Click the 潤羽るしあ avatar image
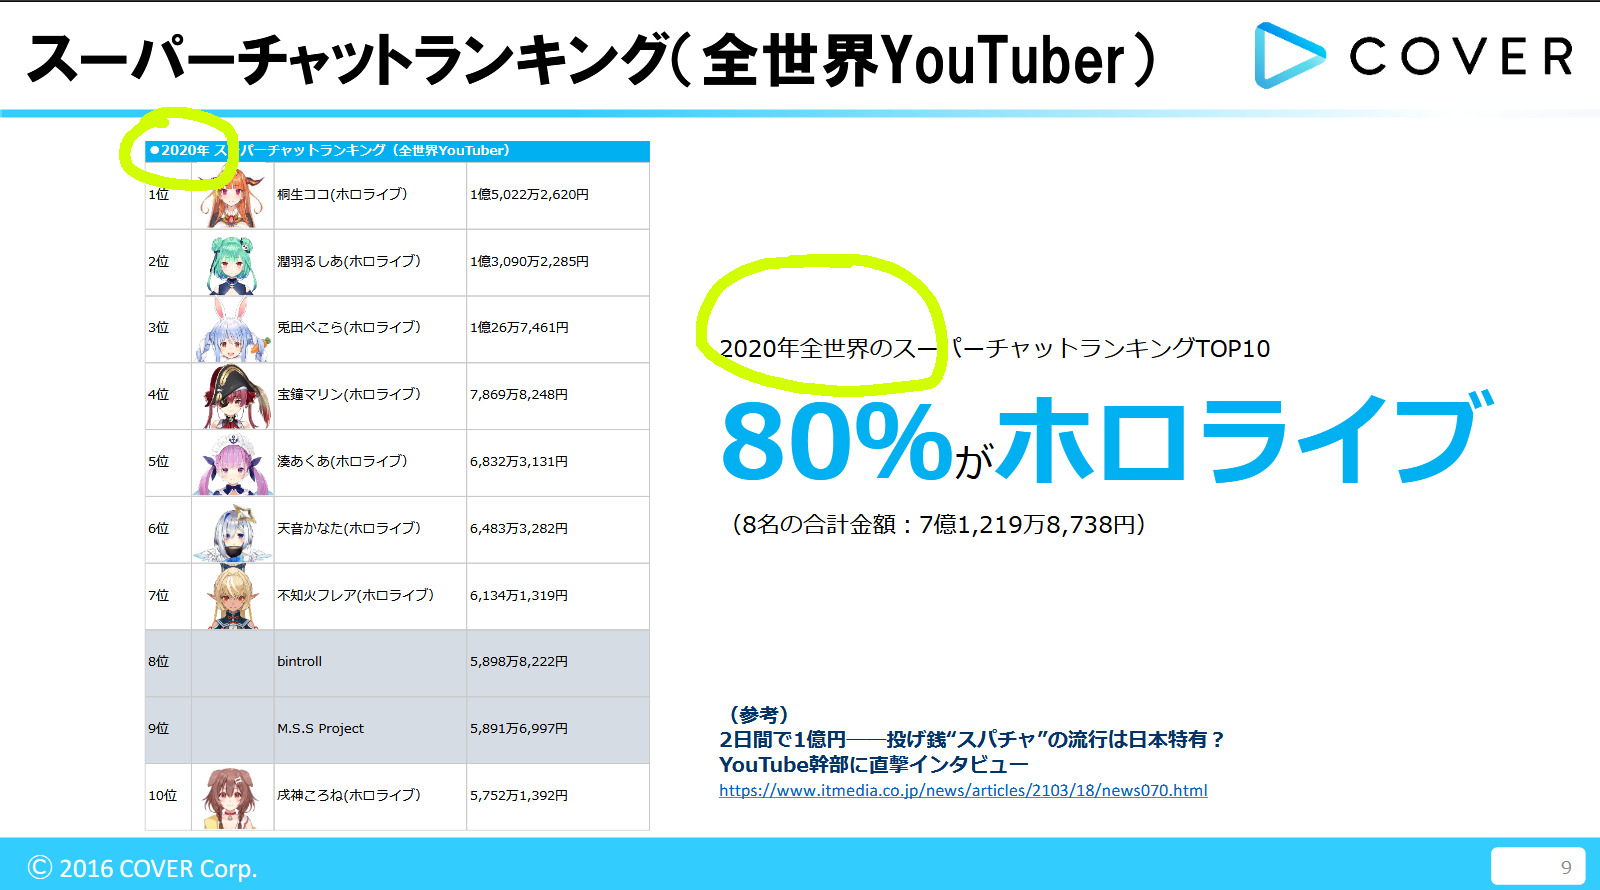 coord(232,263)
